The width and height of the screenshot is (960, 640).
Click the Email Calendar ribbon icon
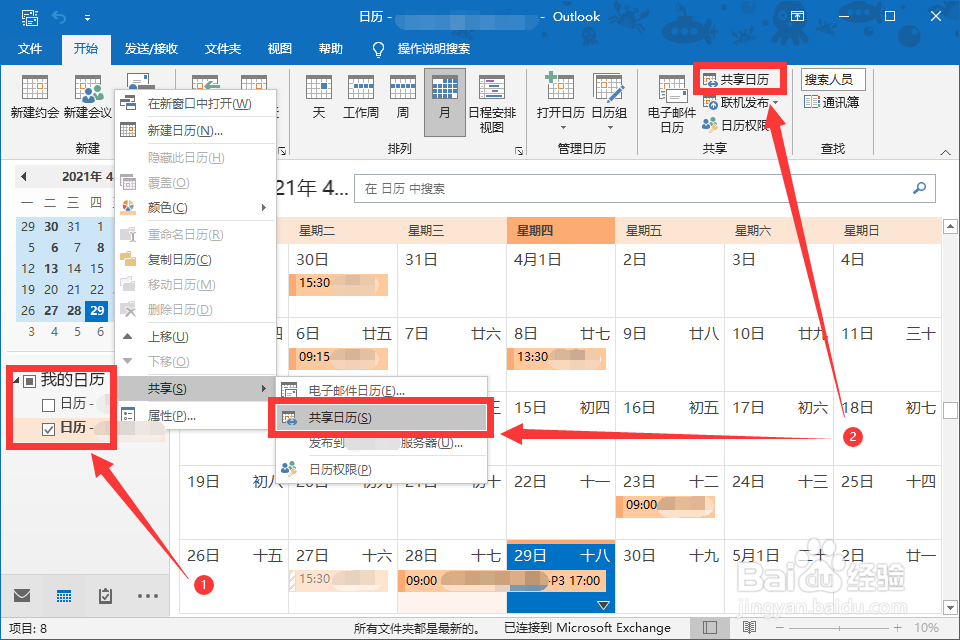coord(672,89)
